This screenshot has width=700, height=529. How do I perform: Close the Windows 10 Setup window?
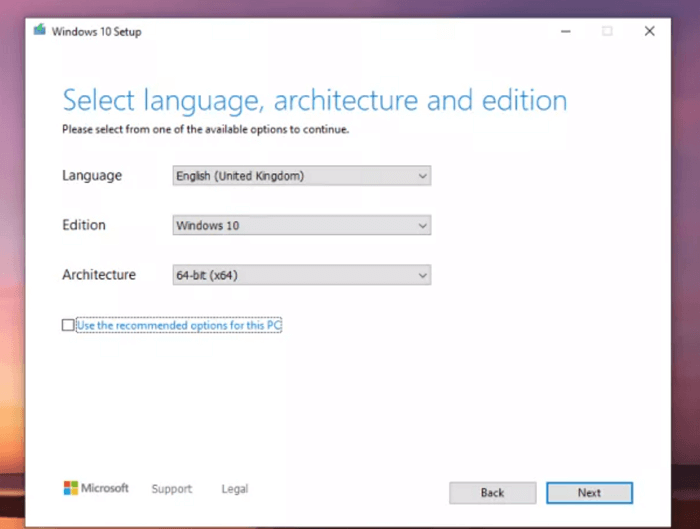click(x=650, y=31)
